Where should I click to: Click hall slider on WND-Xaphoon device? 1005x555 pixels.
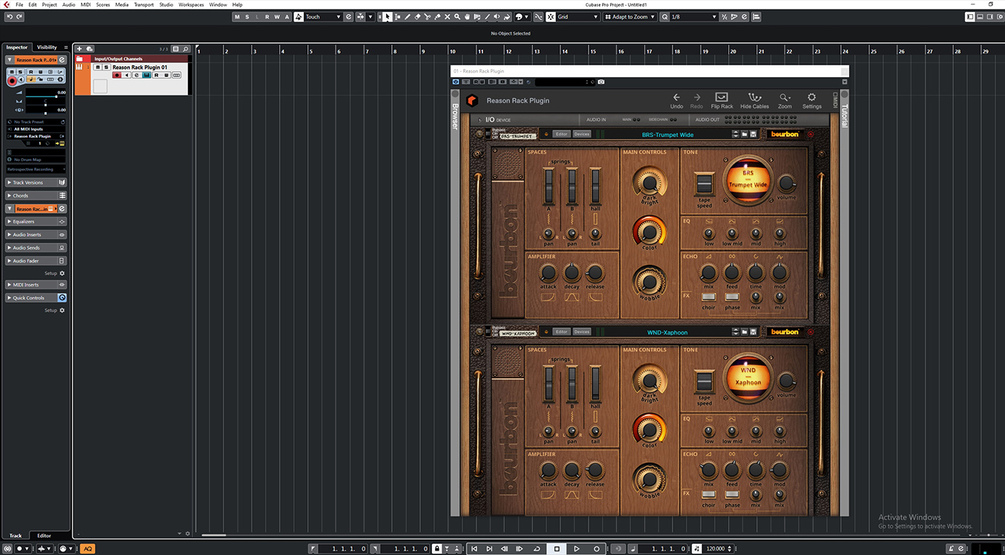(x=595, y=384)
